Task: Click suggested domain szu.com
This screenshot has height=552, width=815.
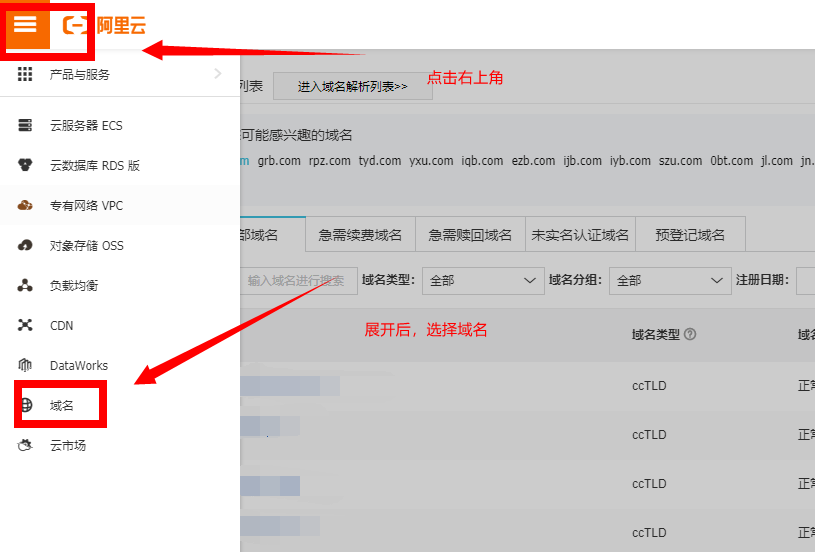Action: coord(680,161)
